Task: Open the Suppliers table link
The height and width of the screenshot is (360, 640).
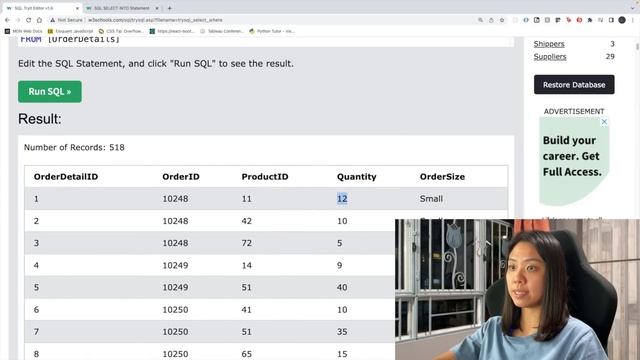Action: click(550, 56)
